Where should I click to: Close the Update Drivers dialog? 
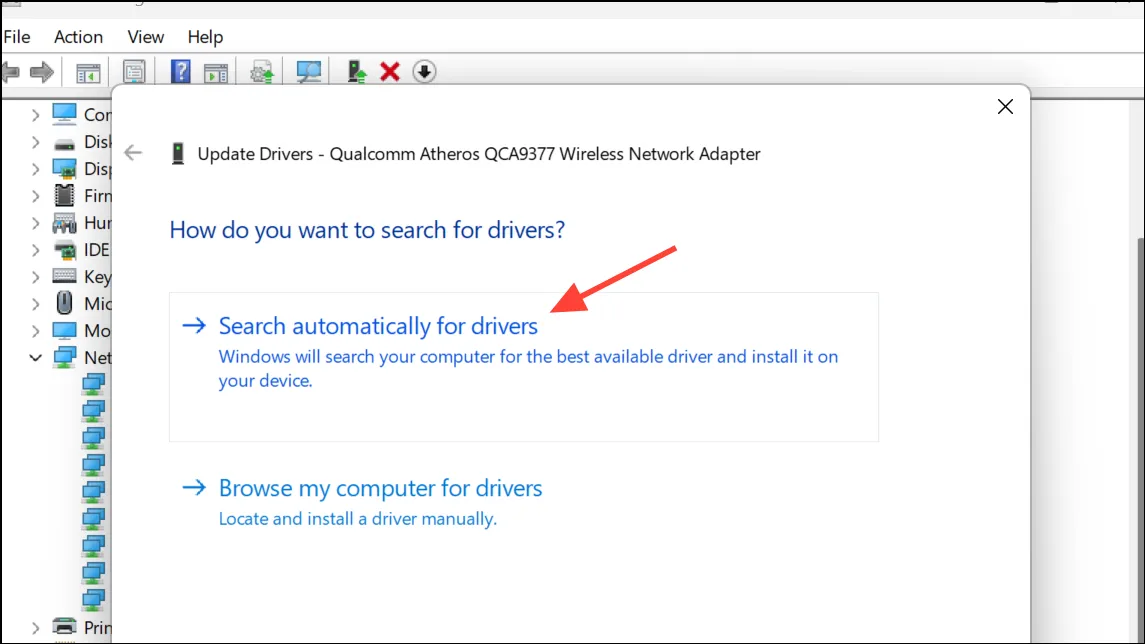[1005, 107]
